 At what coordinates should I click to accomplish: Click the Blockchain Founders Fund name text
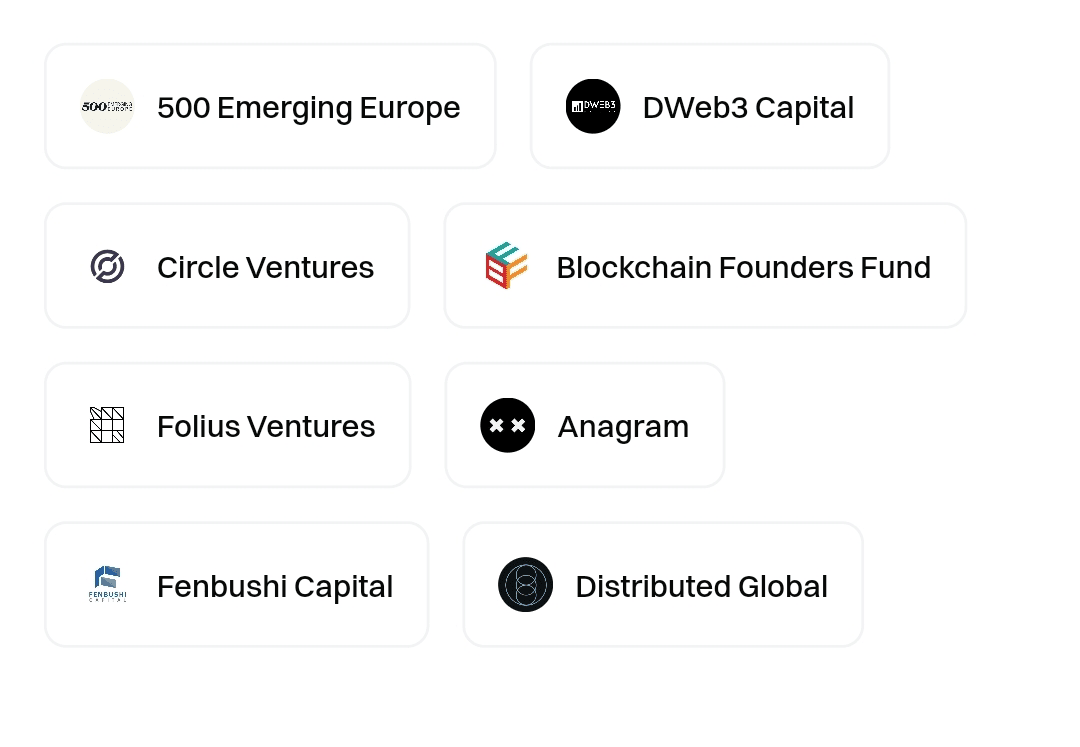tap(744, 268)
